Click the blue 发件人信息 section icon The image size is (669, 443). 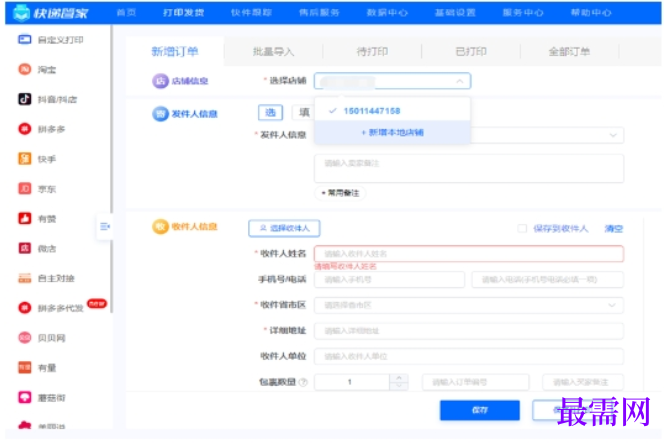tap(160, 114)
